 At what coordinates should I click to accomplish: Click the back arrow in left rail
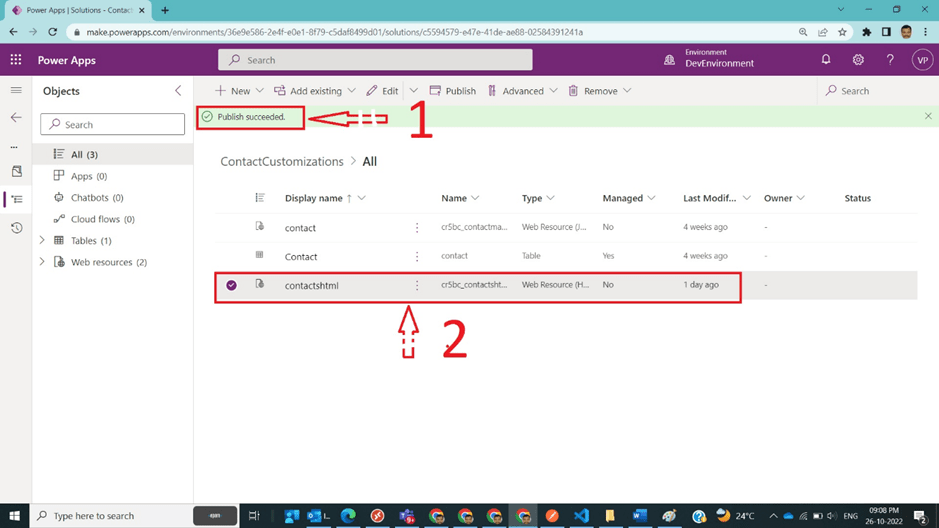tap(16, 118)
